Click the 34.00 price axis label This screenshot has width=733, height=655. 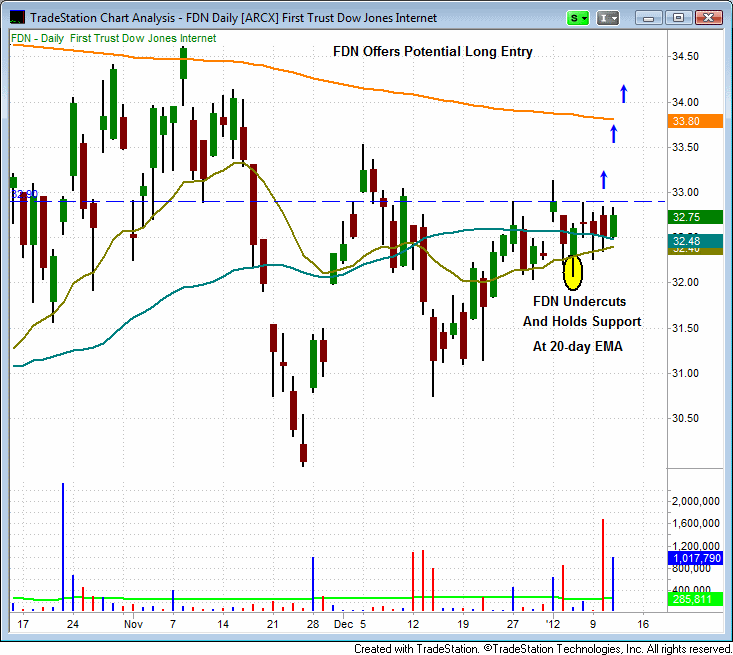685,102
